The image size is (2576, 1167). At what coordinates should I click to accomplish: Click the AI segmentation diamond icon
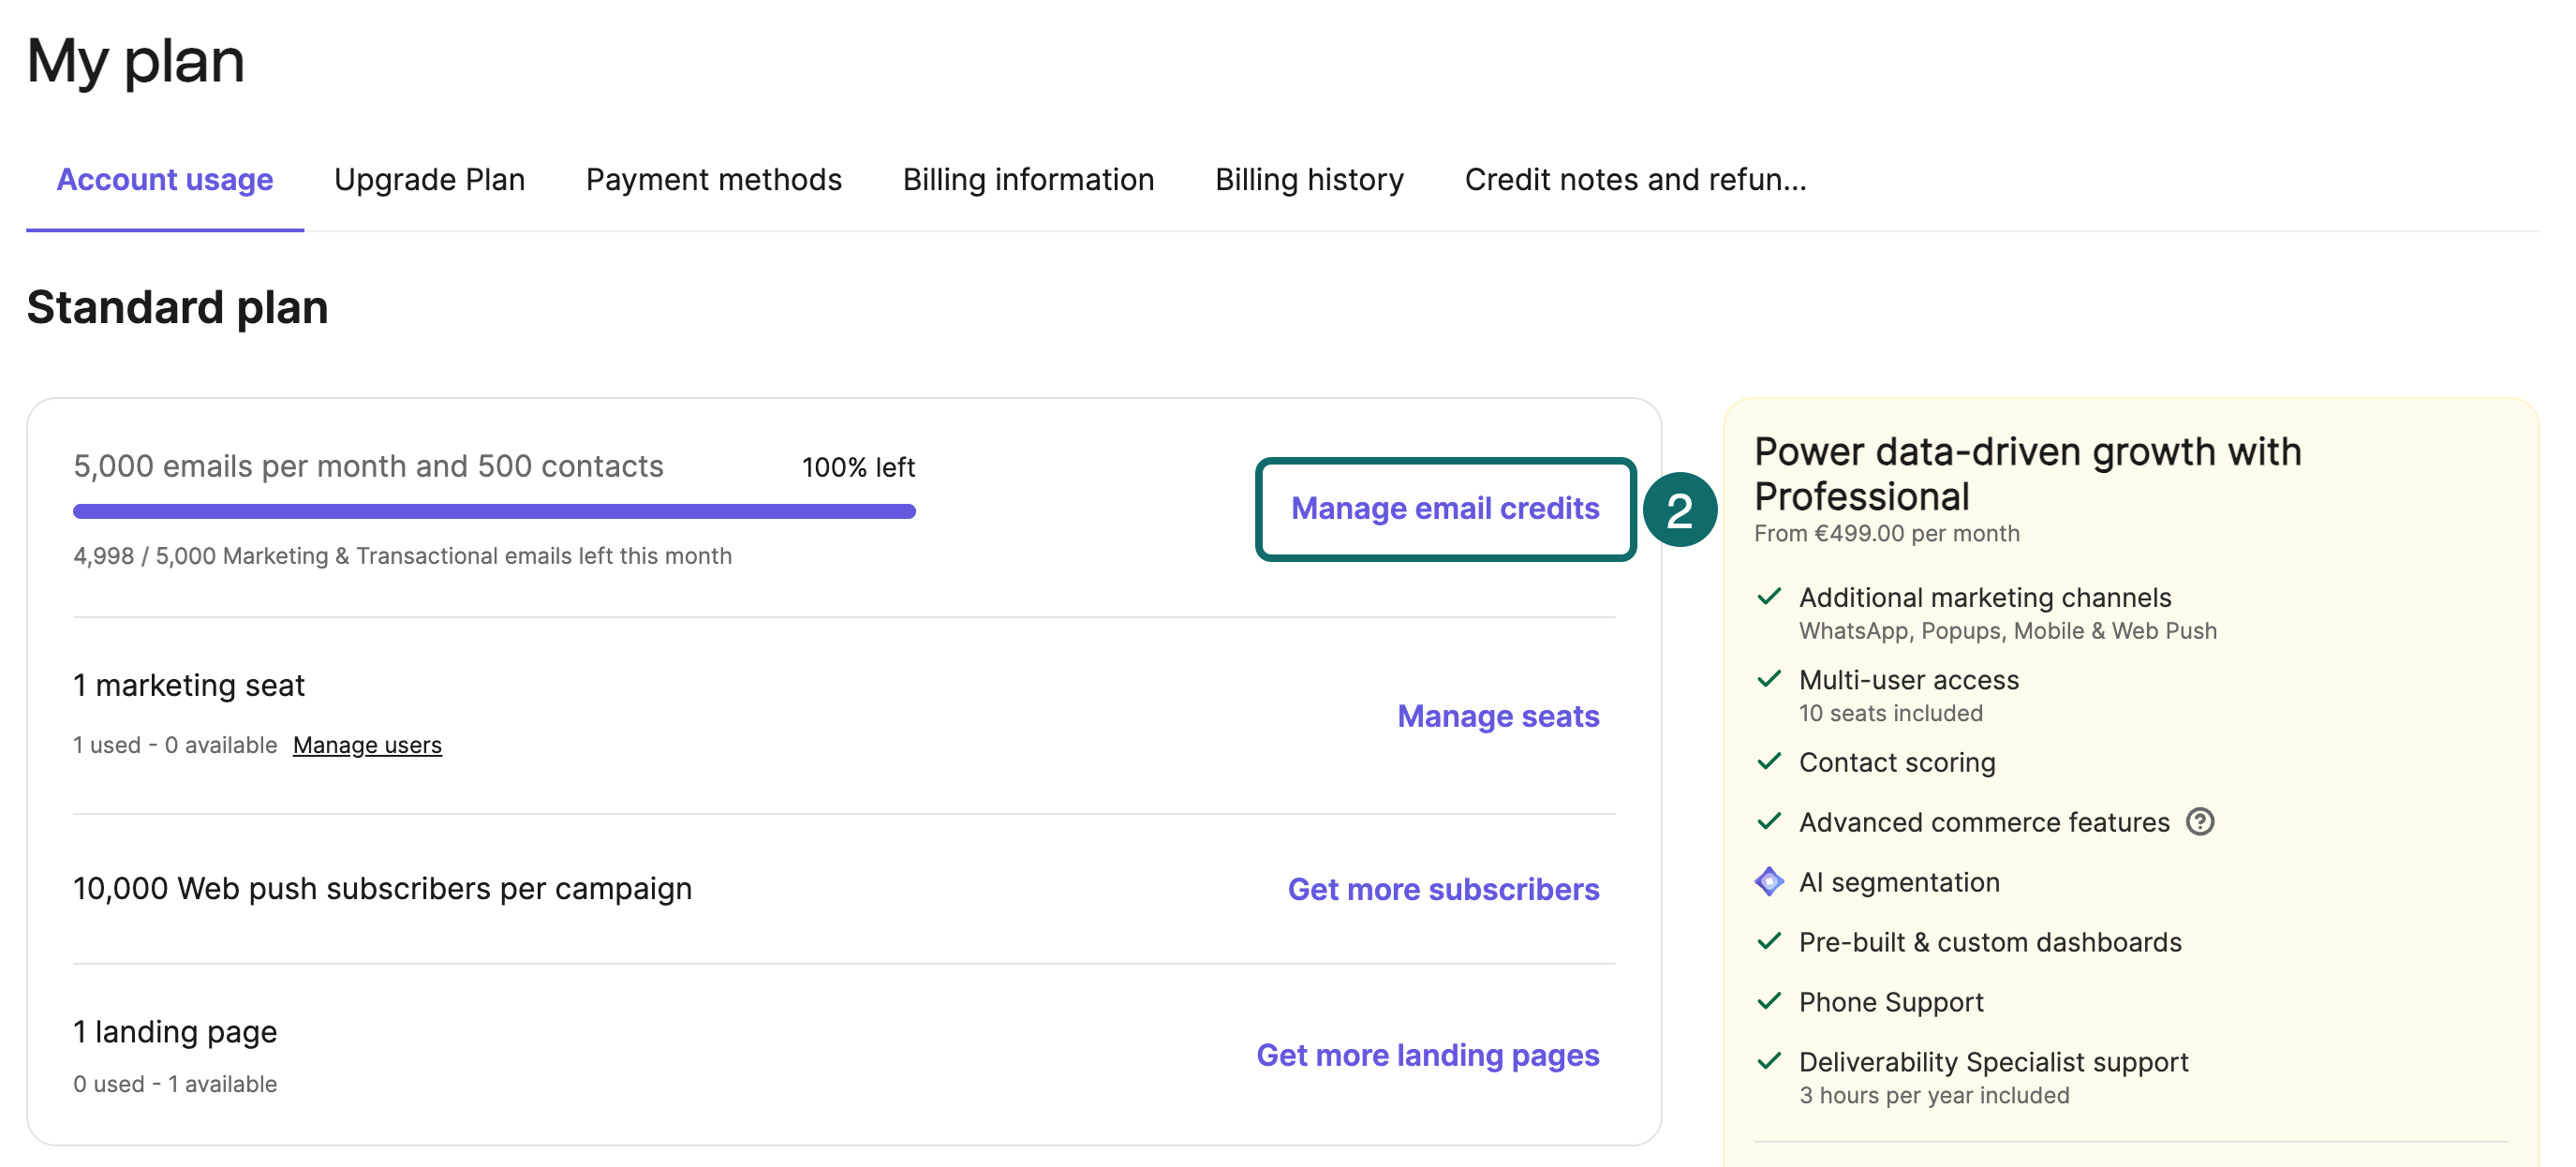pos(1770,882)
